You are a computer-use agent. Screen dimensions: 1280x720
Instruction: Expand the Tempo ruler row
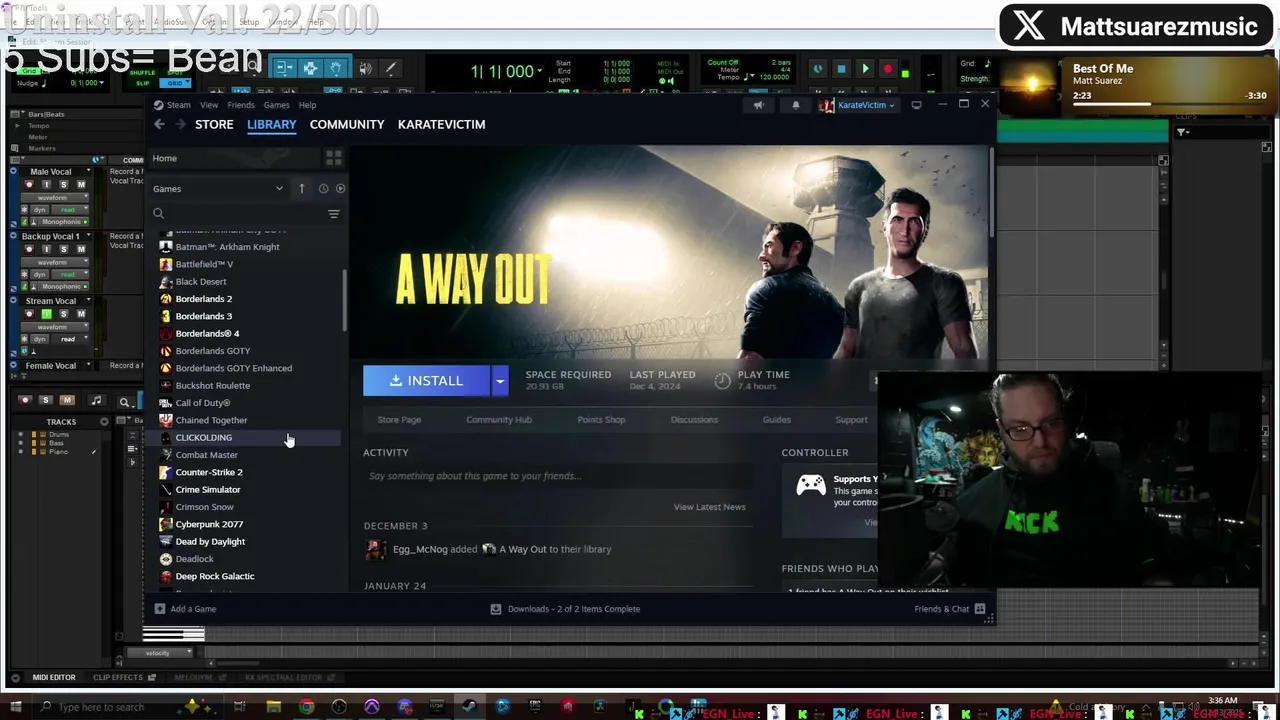pyautogui.click(x=18, y=126)
